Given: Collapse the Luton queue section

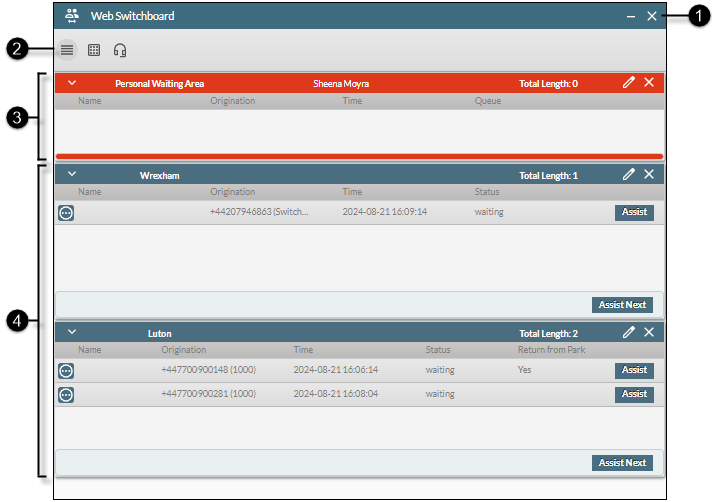Looking at the screenshot, I should tap(72, 332).
